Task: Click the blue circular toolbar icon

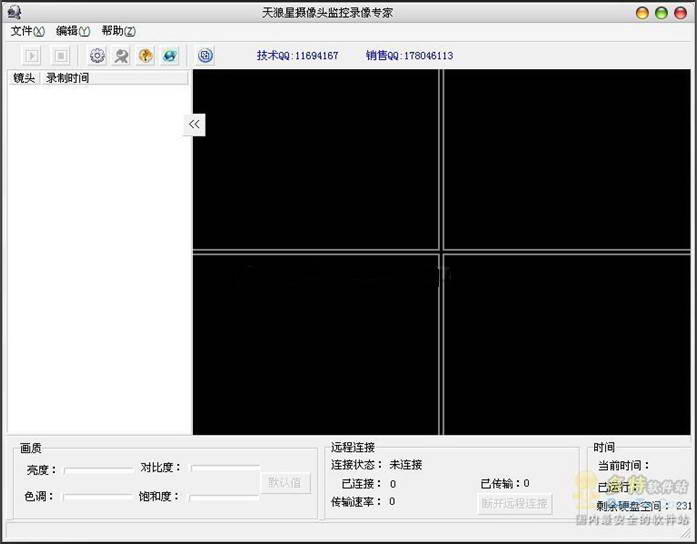Action: click(205, 56)
